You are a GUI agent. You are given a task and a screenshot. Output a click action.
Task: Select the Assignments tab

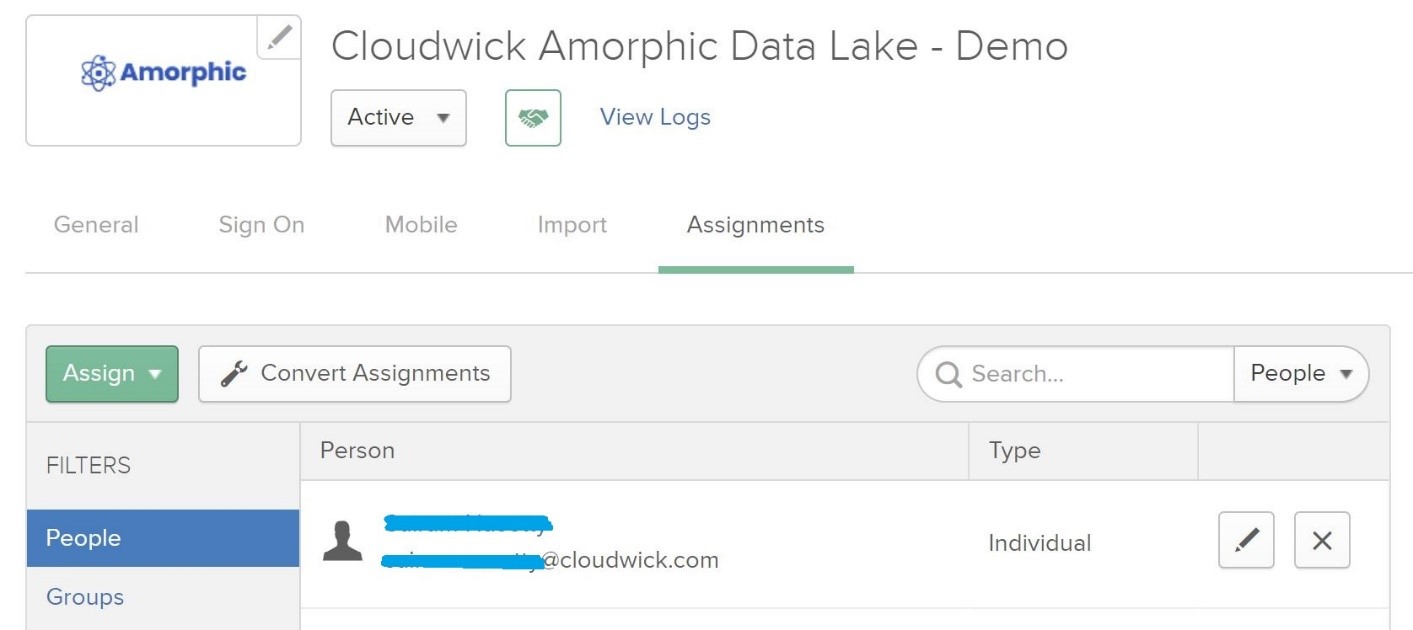[x=755, y=225]
